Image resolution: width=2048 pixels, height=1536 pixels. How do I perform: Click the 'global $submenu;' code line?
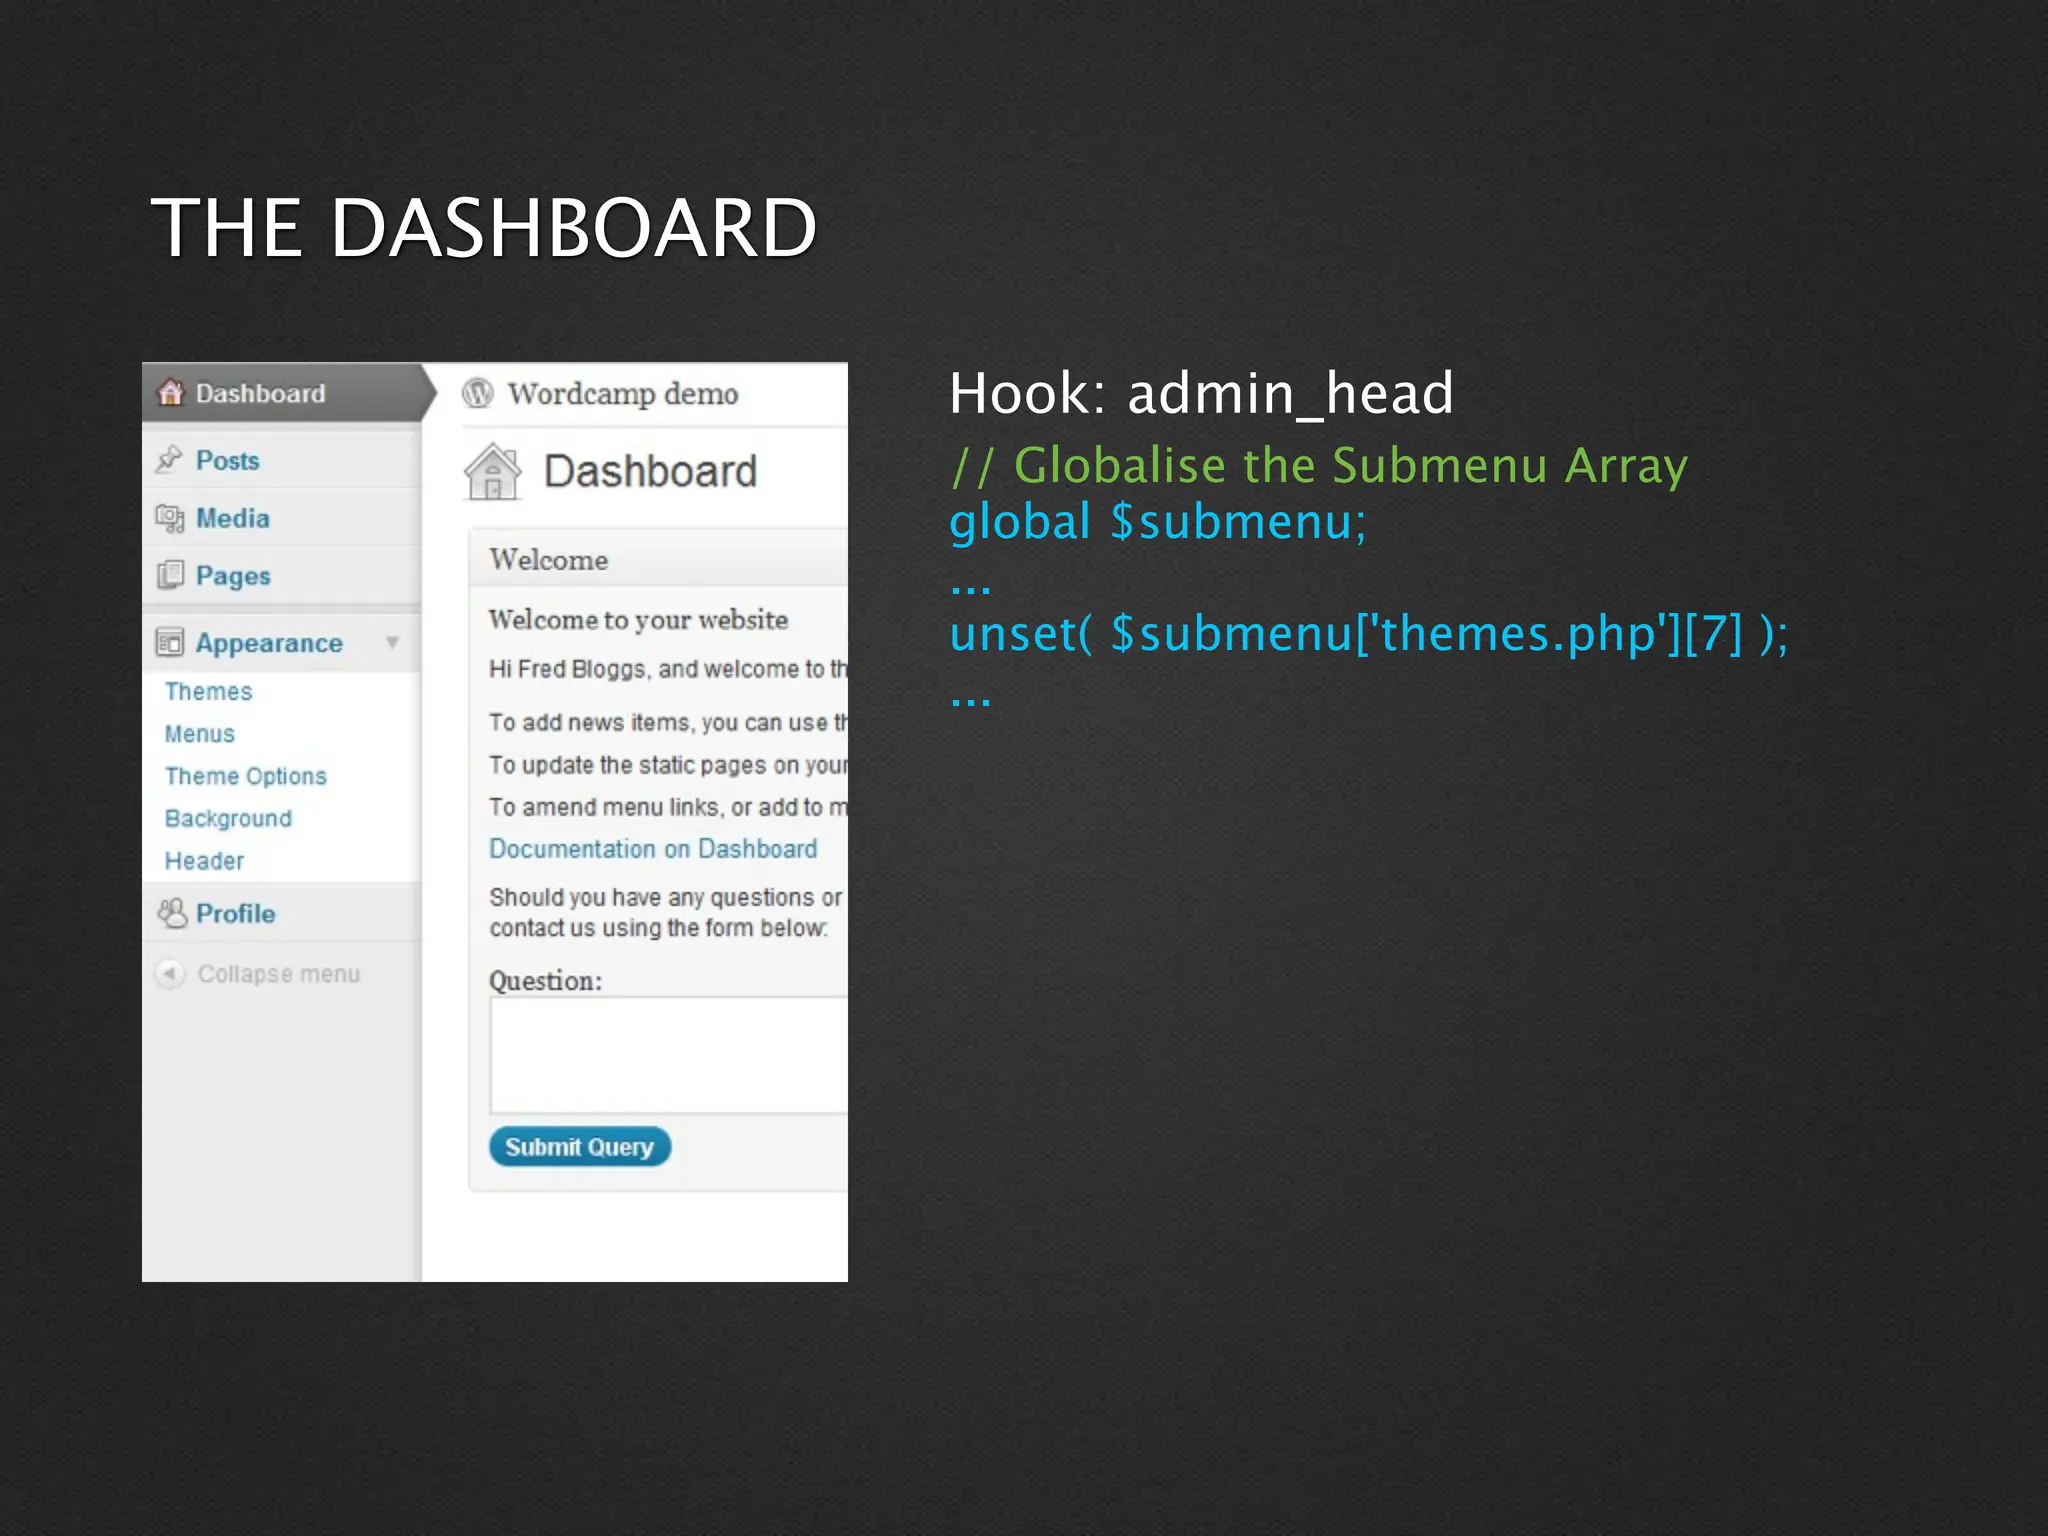pyautogui.click(x=1158, y=523)
